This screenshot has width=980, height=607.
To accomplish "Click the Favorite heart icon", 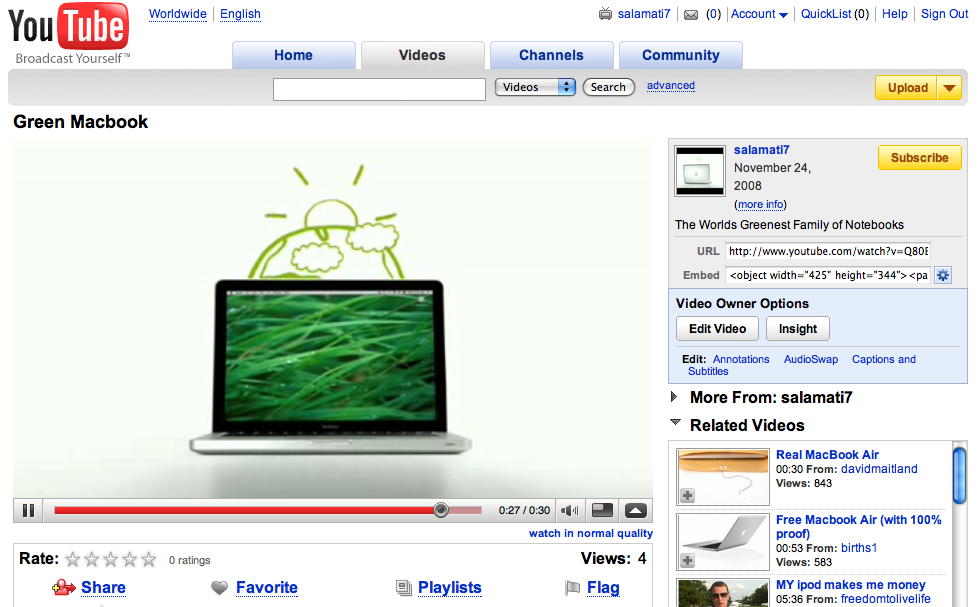I will (219, 588).
